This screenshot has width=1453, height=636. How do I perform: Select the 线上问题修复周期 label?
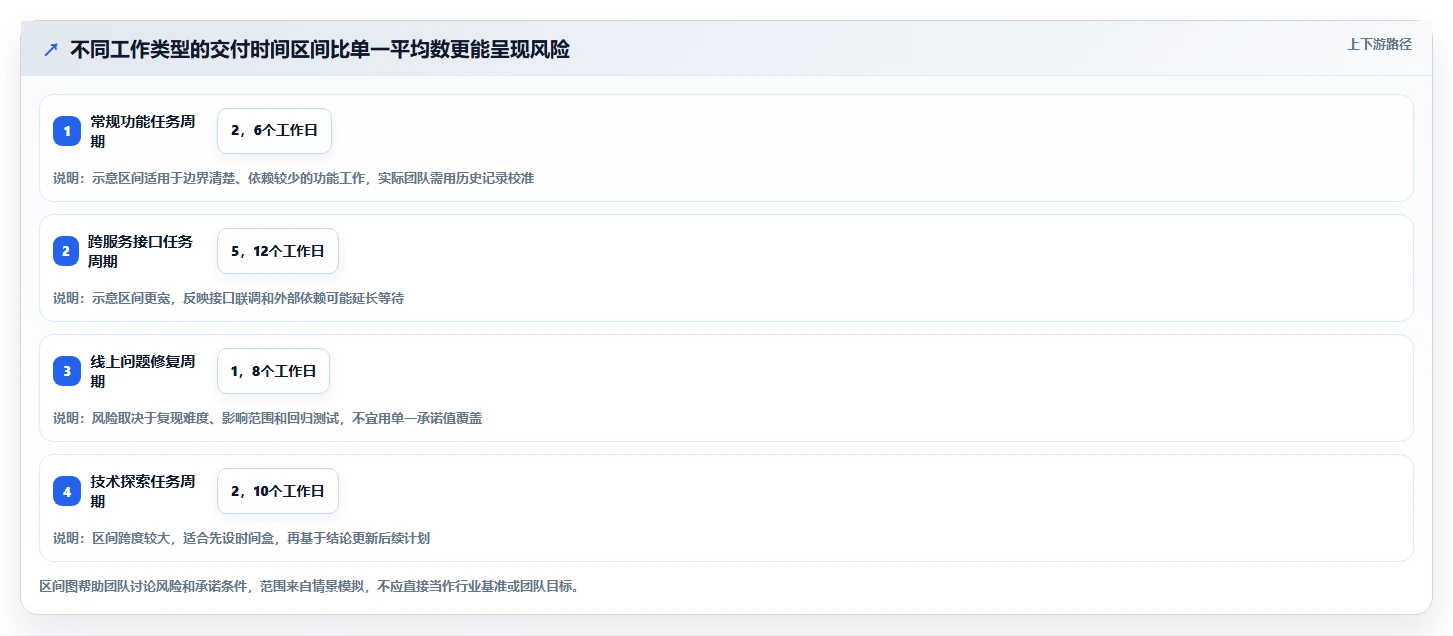(143, 371)
